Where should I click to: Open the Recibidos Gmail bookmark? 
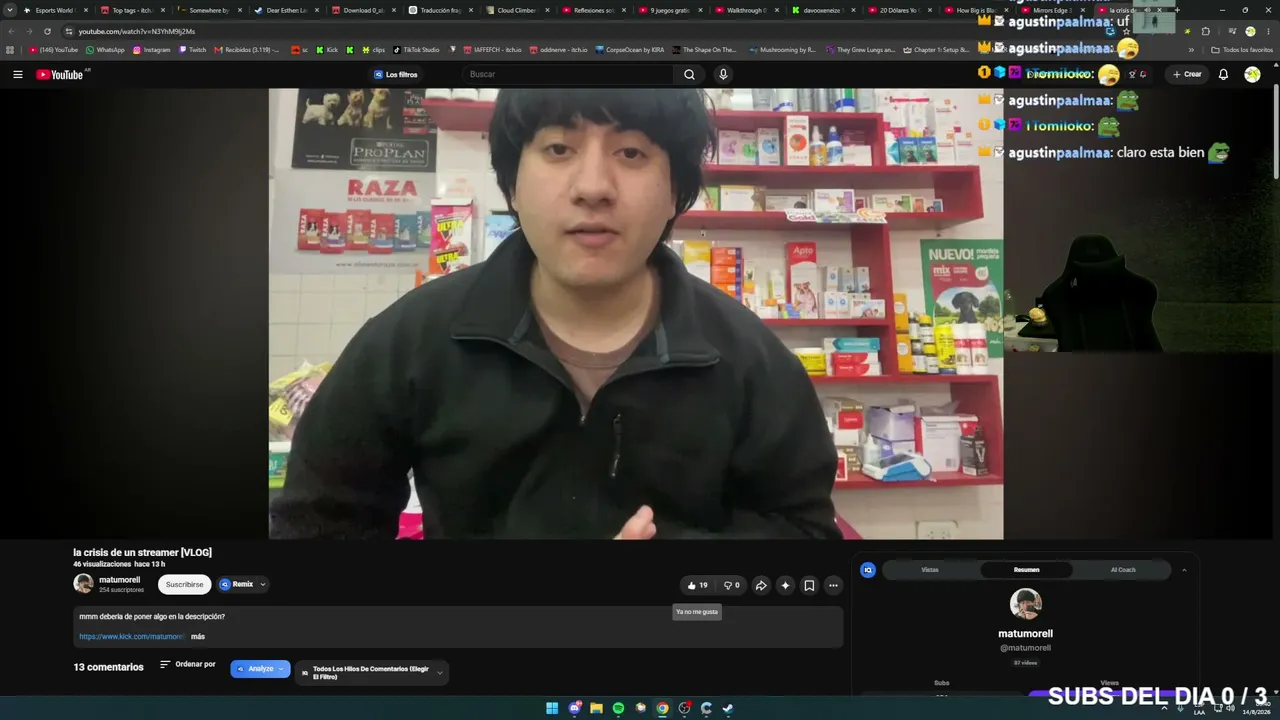point(246,50)
